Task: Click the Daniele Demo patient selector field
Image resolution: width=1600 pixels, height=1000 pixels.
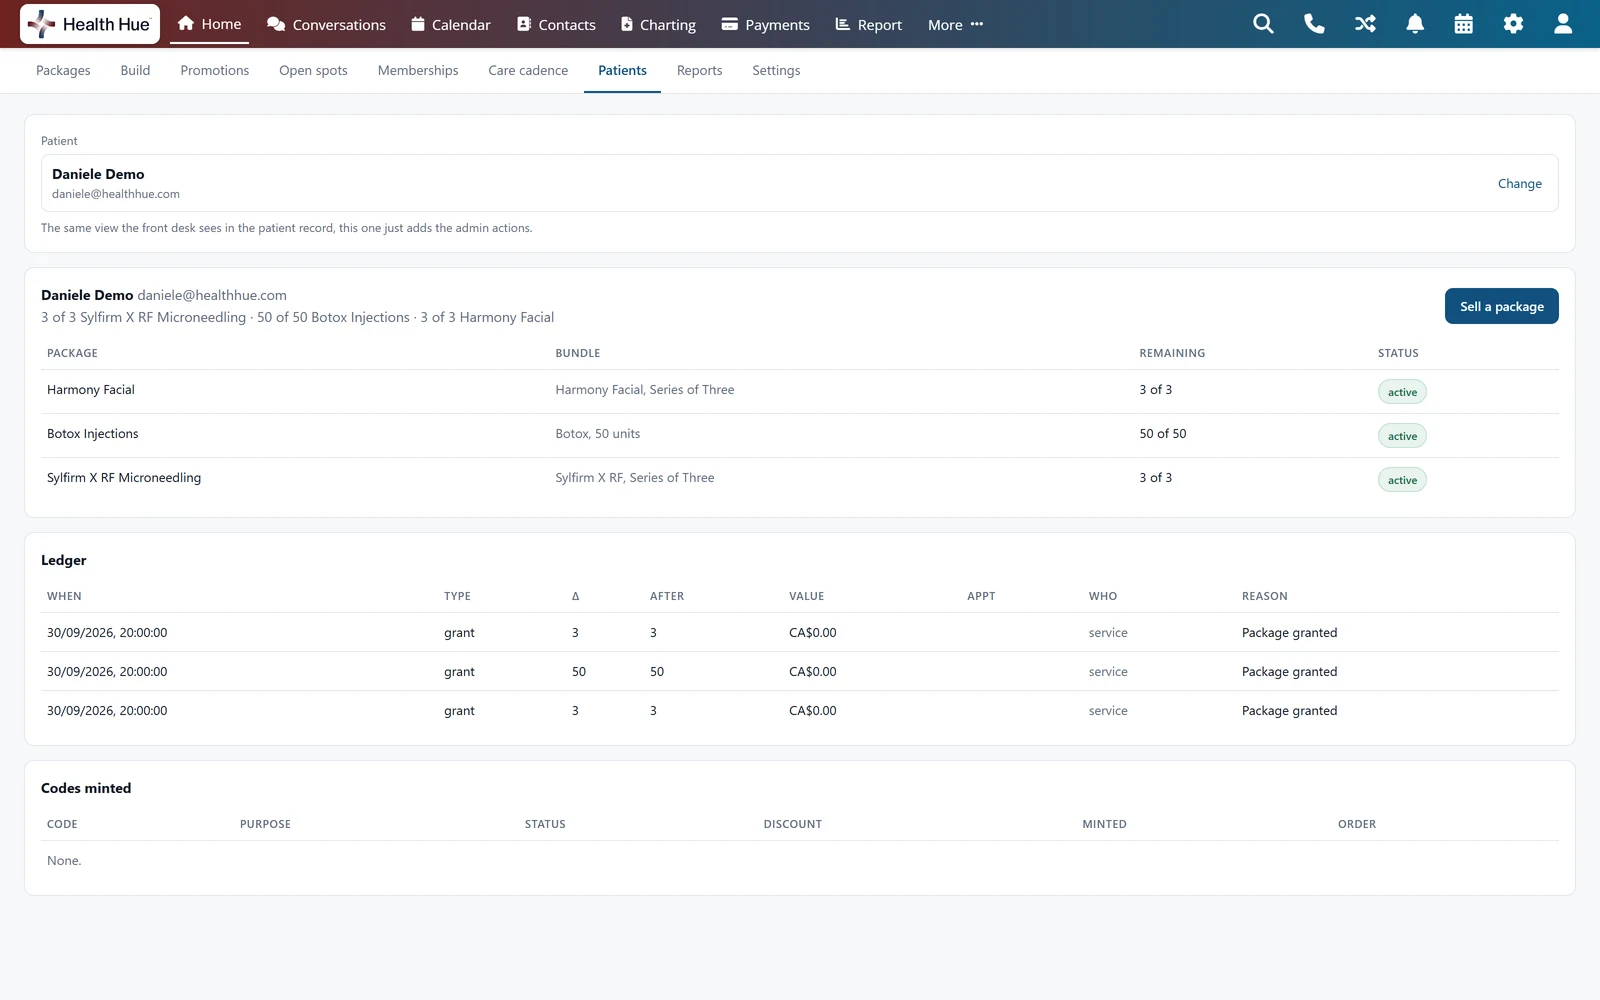Action: point(800,183)
